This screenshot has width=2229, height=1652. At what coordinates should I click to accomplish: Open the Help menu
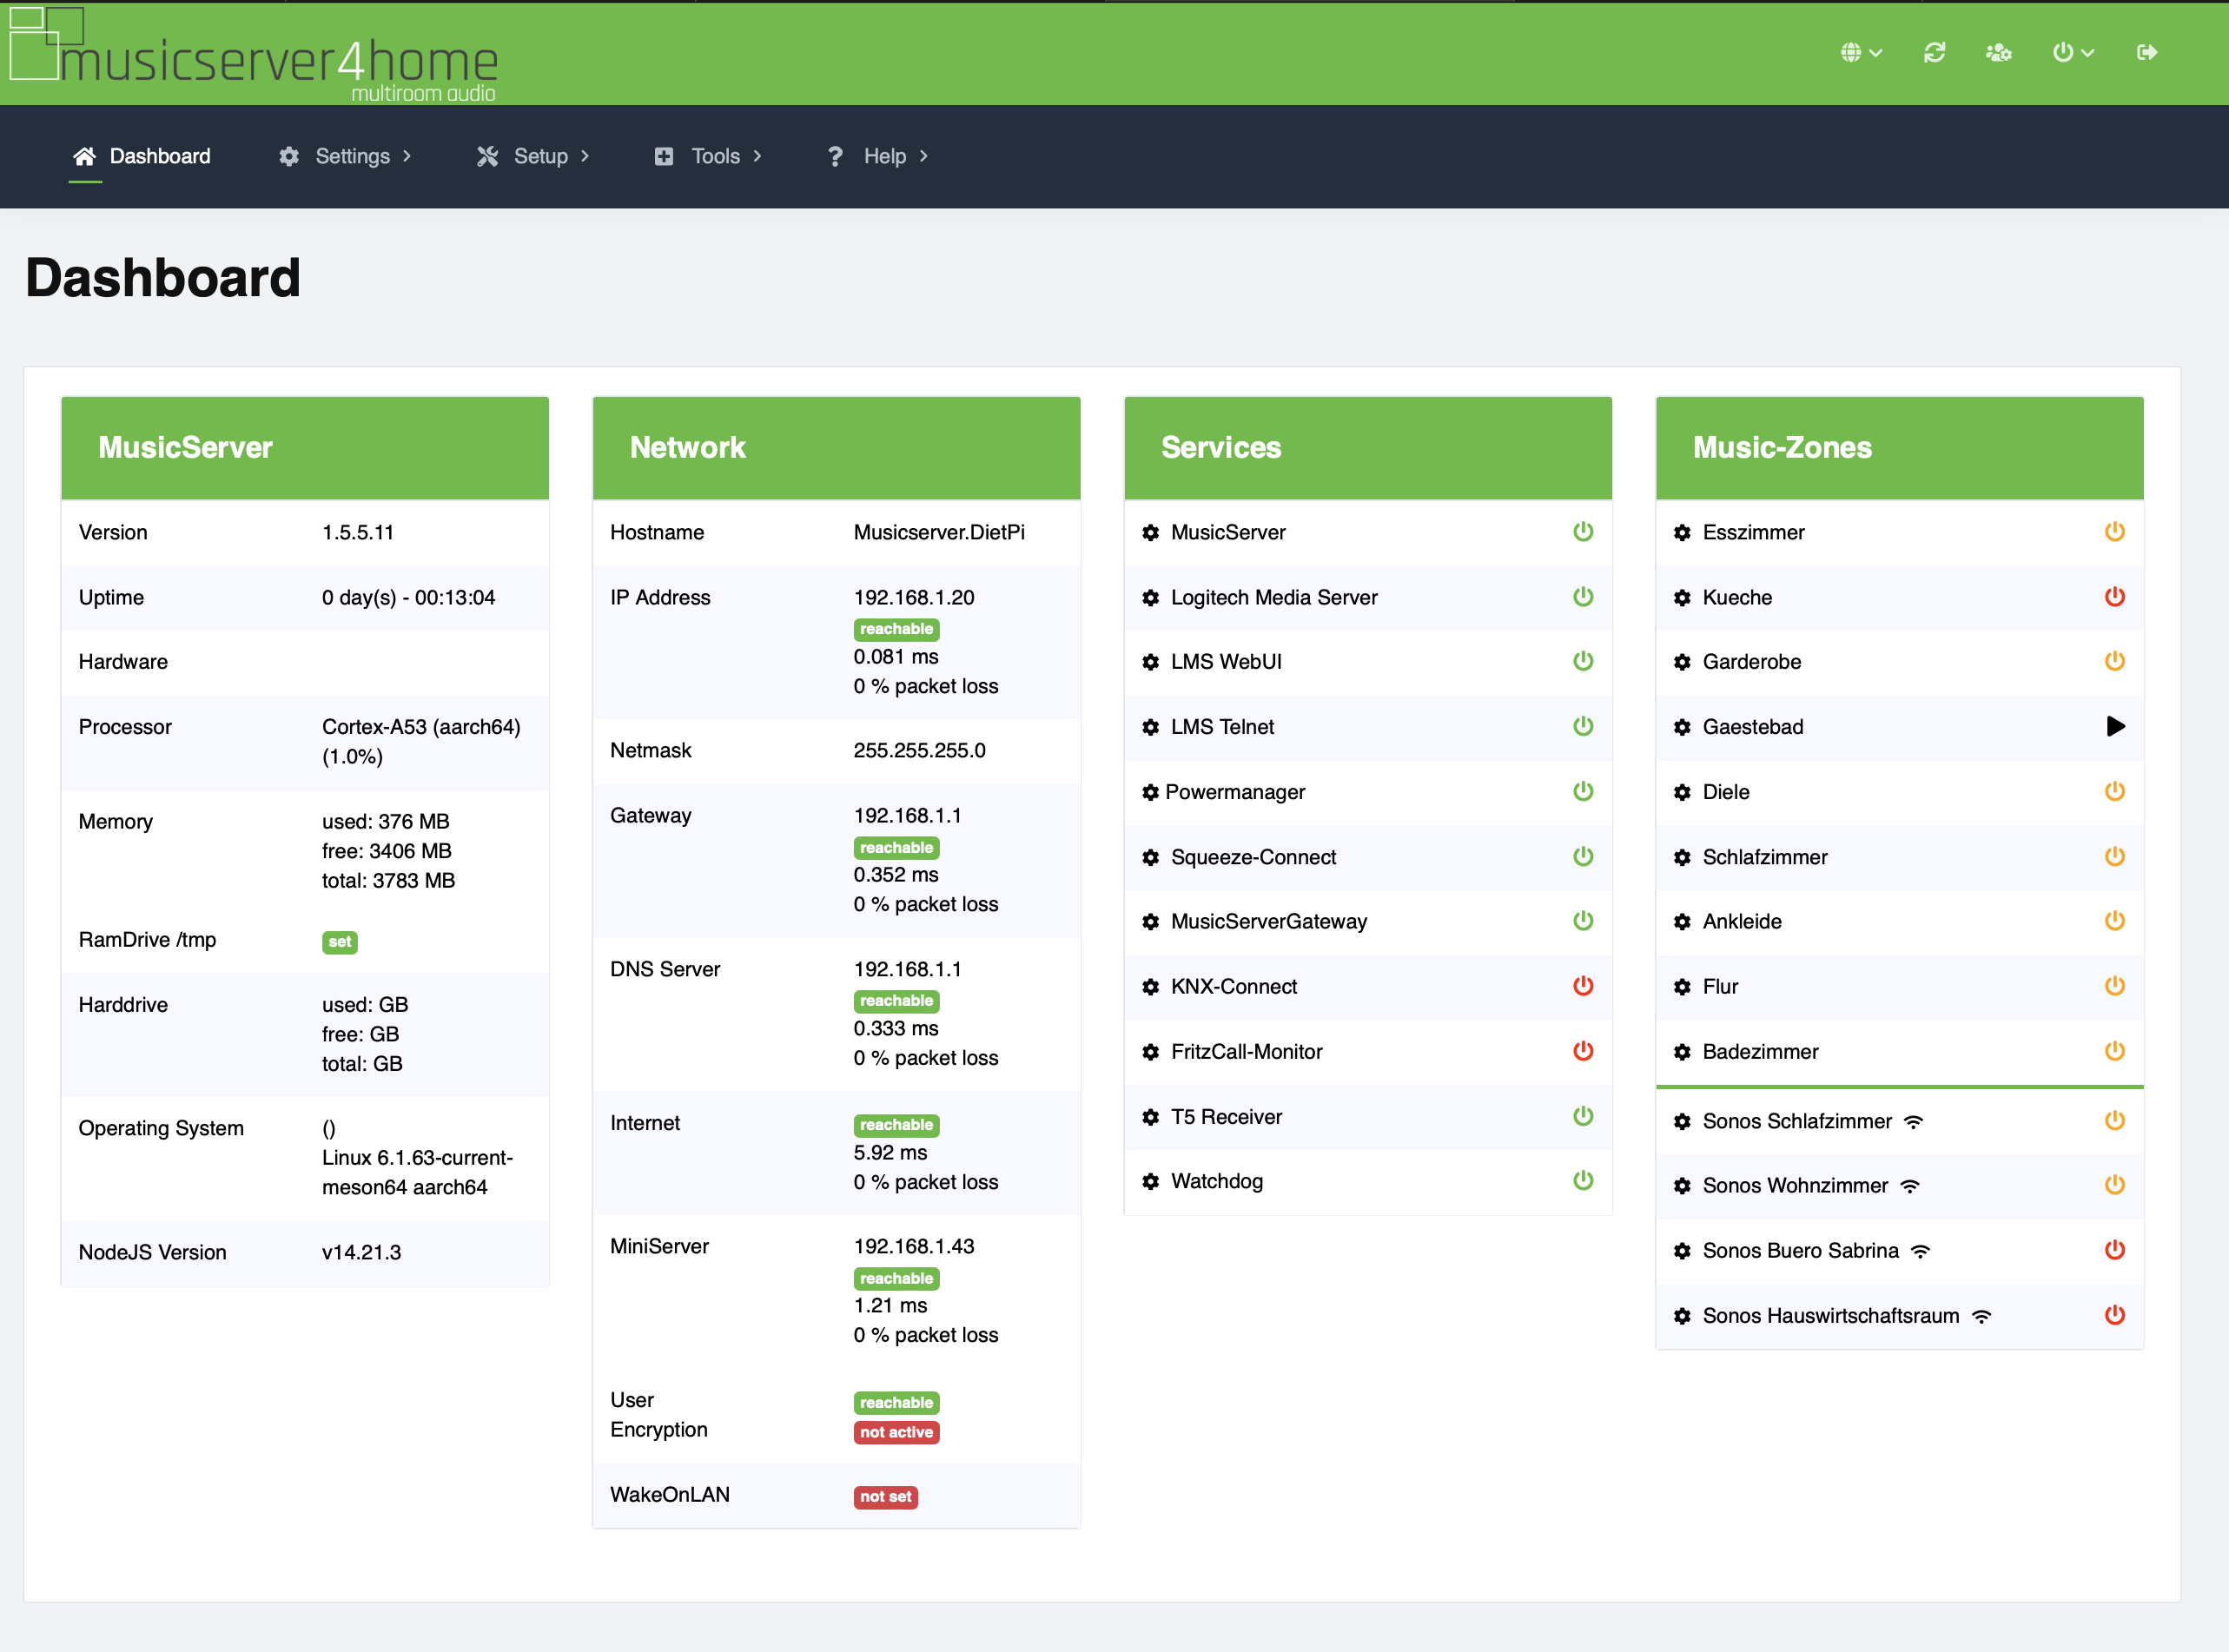point(878,156)
